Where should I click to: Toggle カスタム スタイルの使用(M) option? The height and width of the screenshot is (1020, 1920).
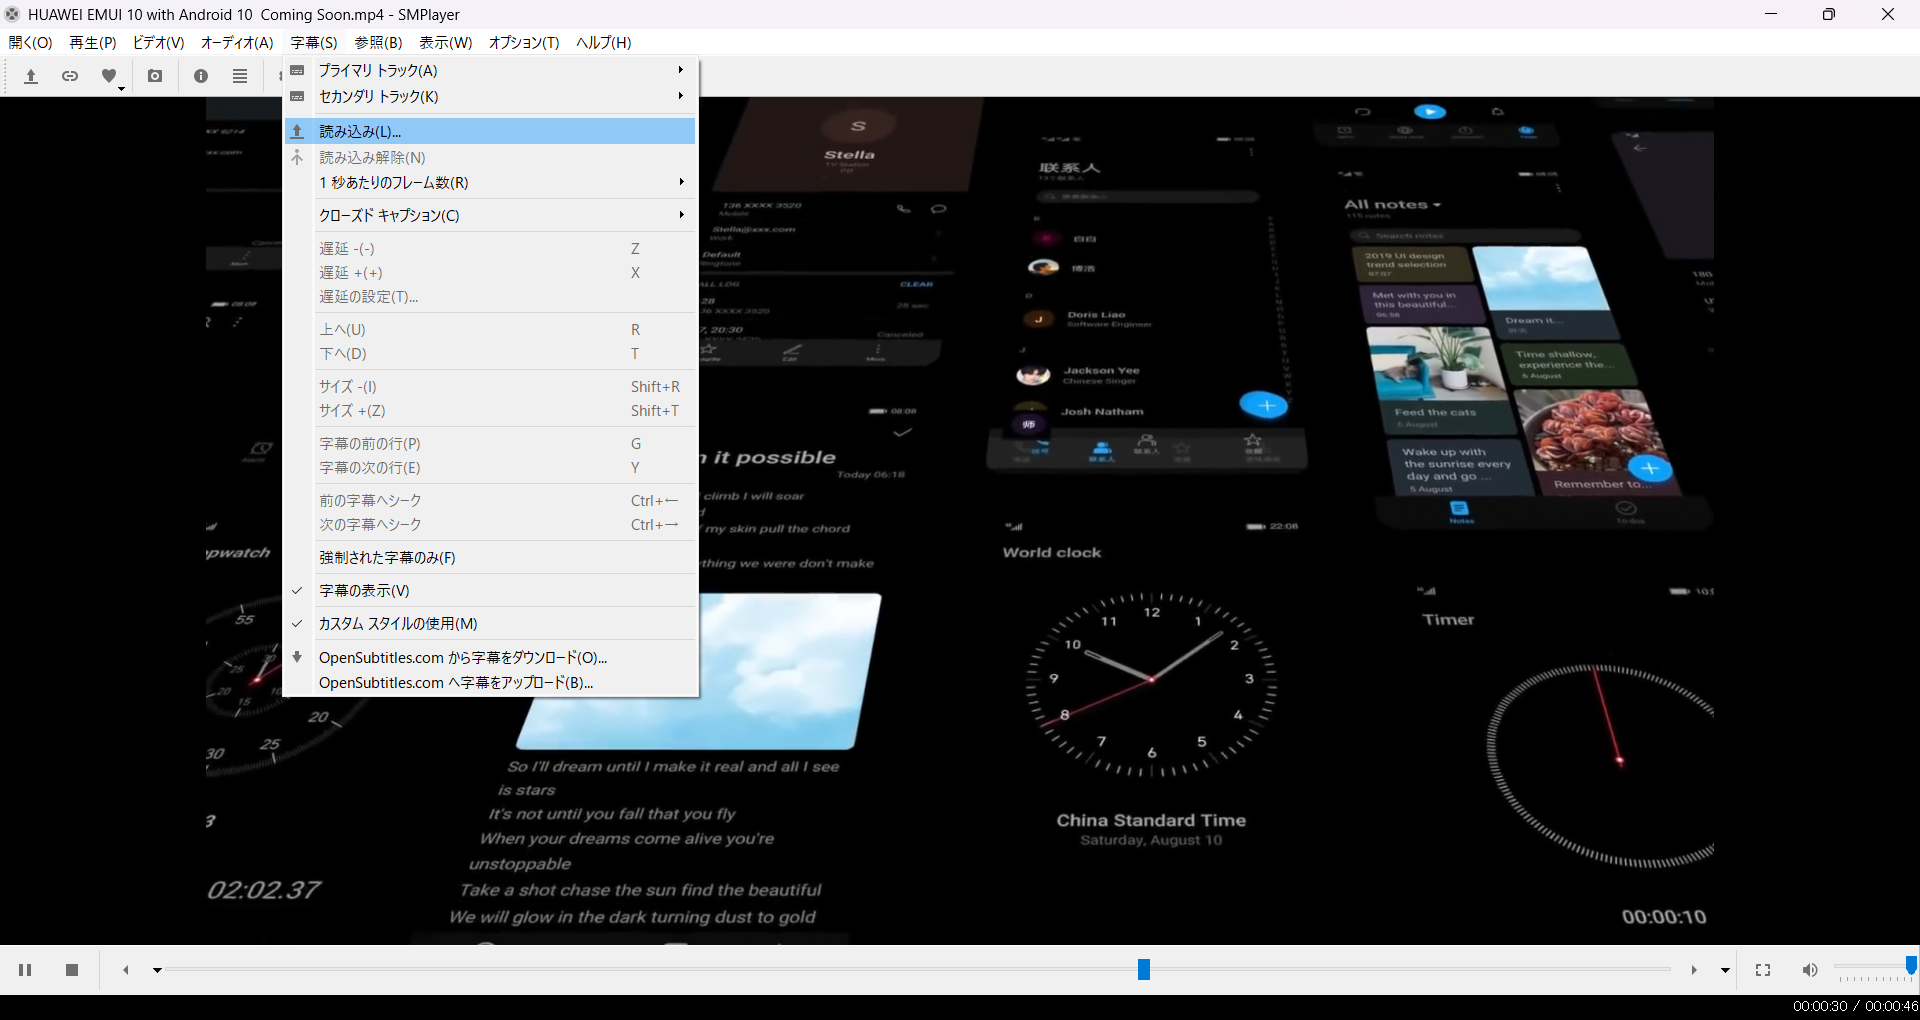(398, 624)
